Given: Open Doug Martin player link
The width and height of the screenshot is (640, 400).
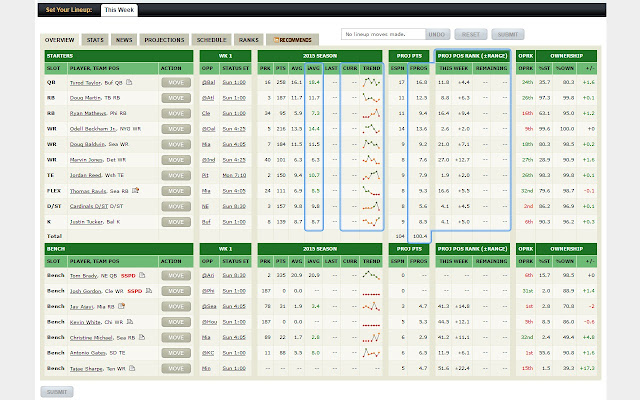Looking at the screenshot, I should point(83,98).
